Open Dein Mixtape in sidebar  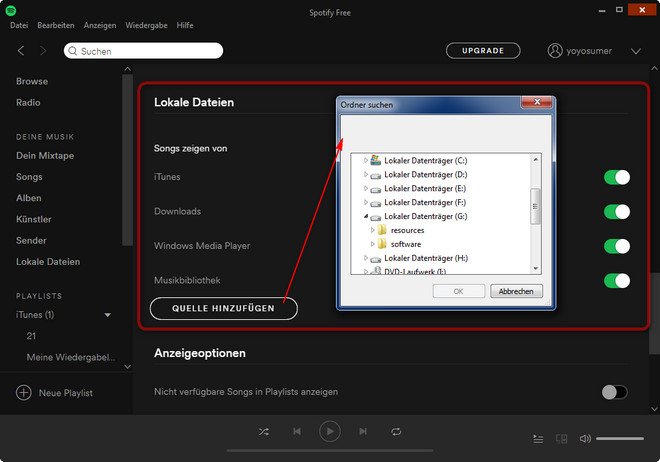click(x=45, y=155)
